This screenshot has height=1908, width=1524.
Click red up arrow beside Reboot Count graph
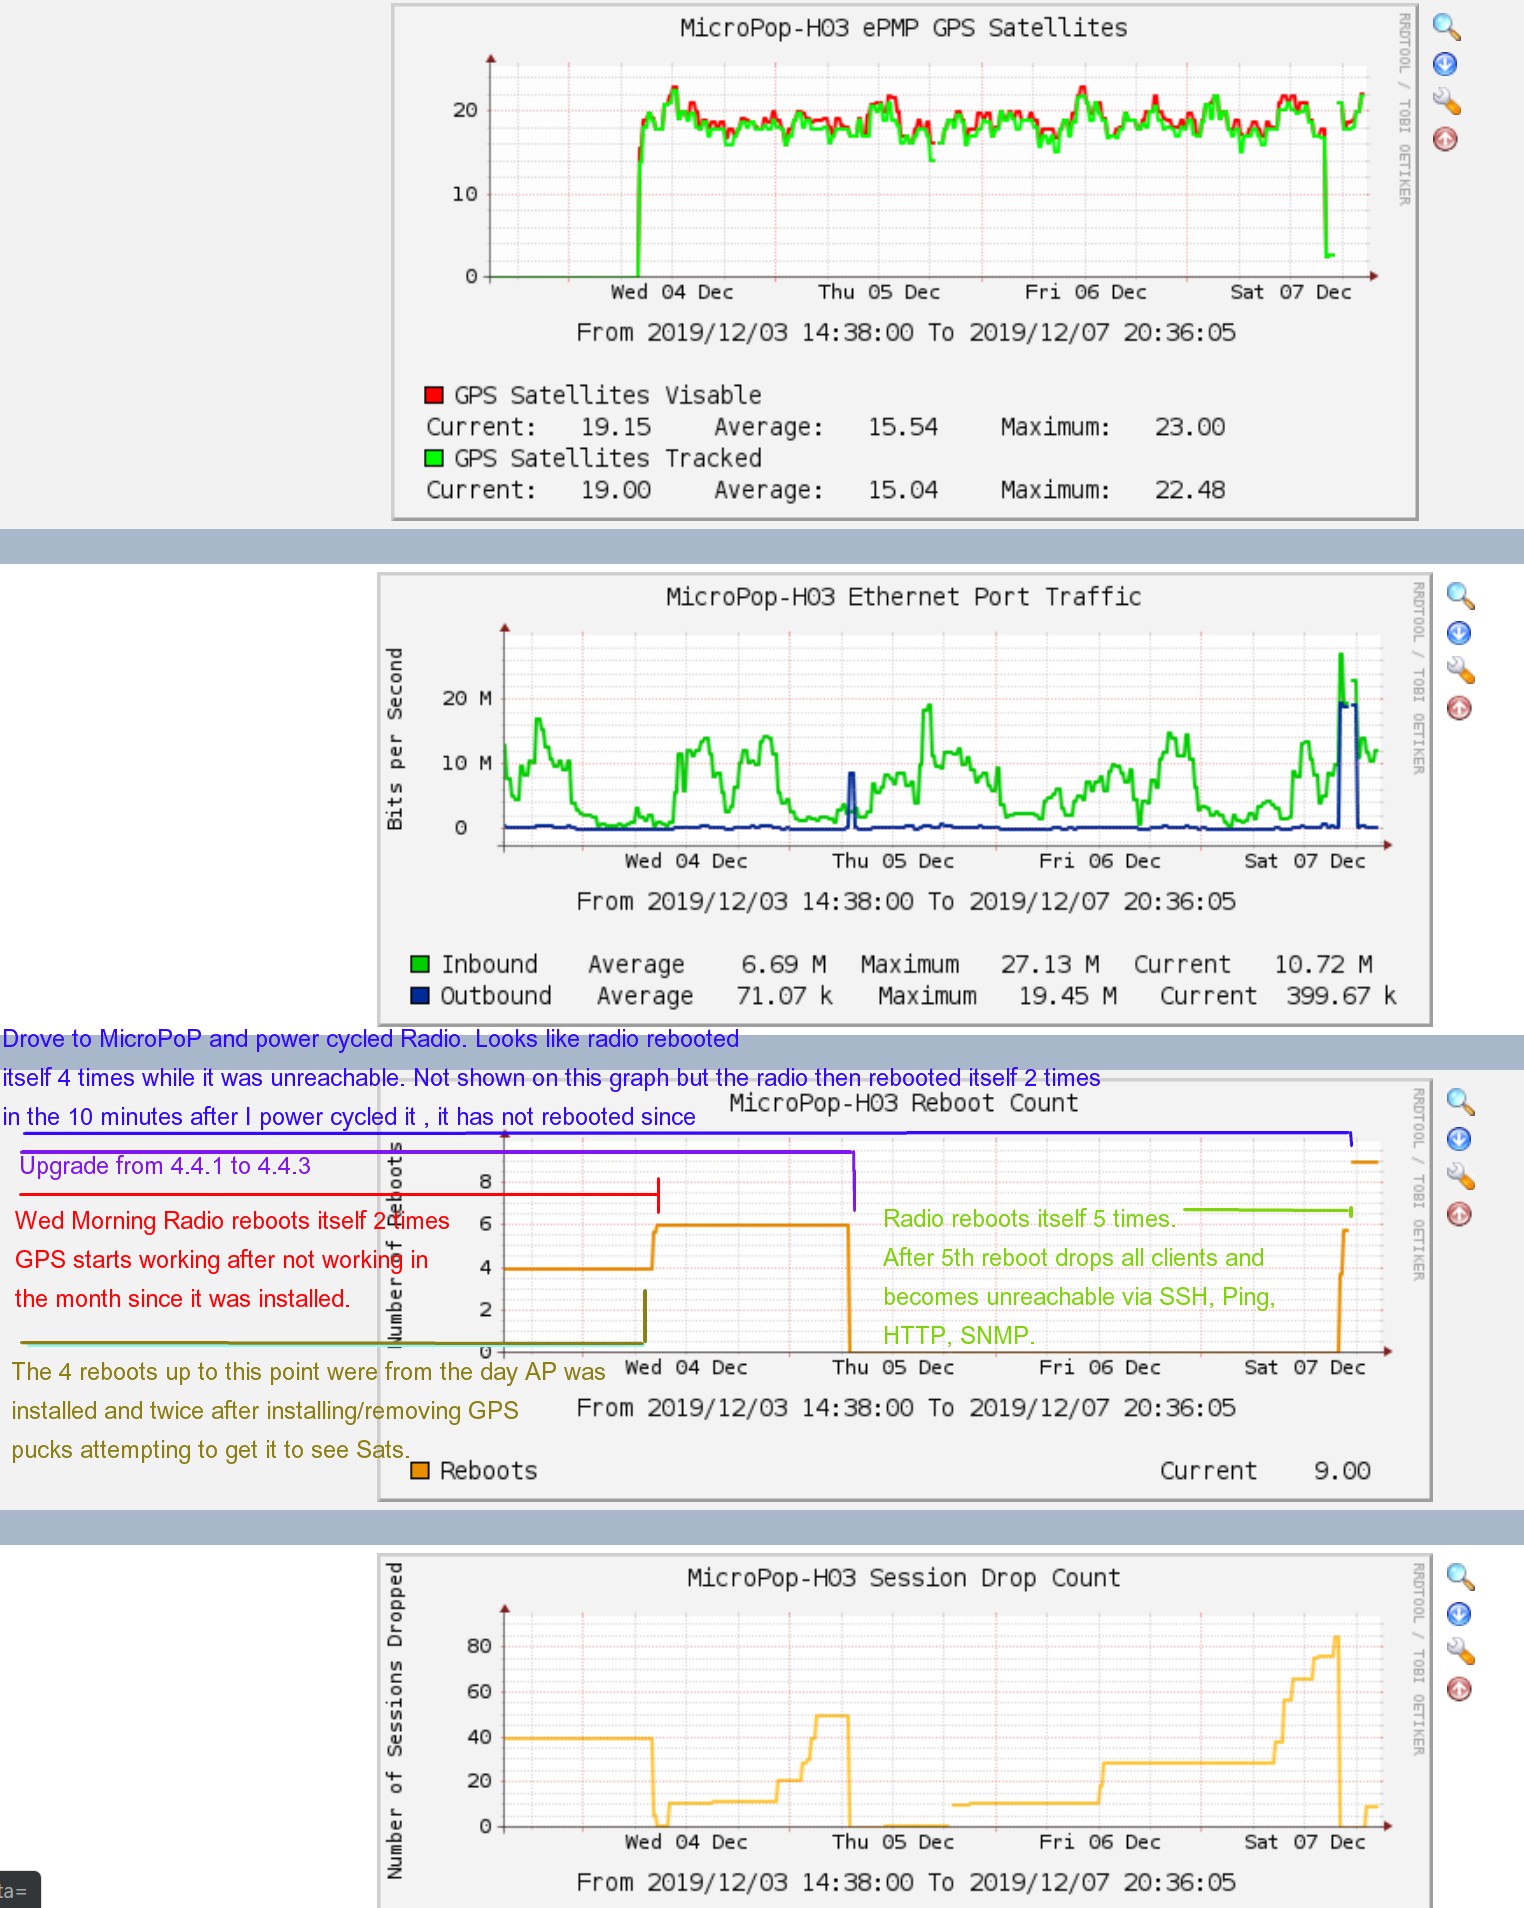1459,1214
